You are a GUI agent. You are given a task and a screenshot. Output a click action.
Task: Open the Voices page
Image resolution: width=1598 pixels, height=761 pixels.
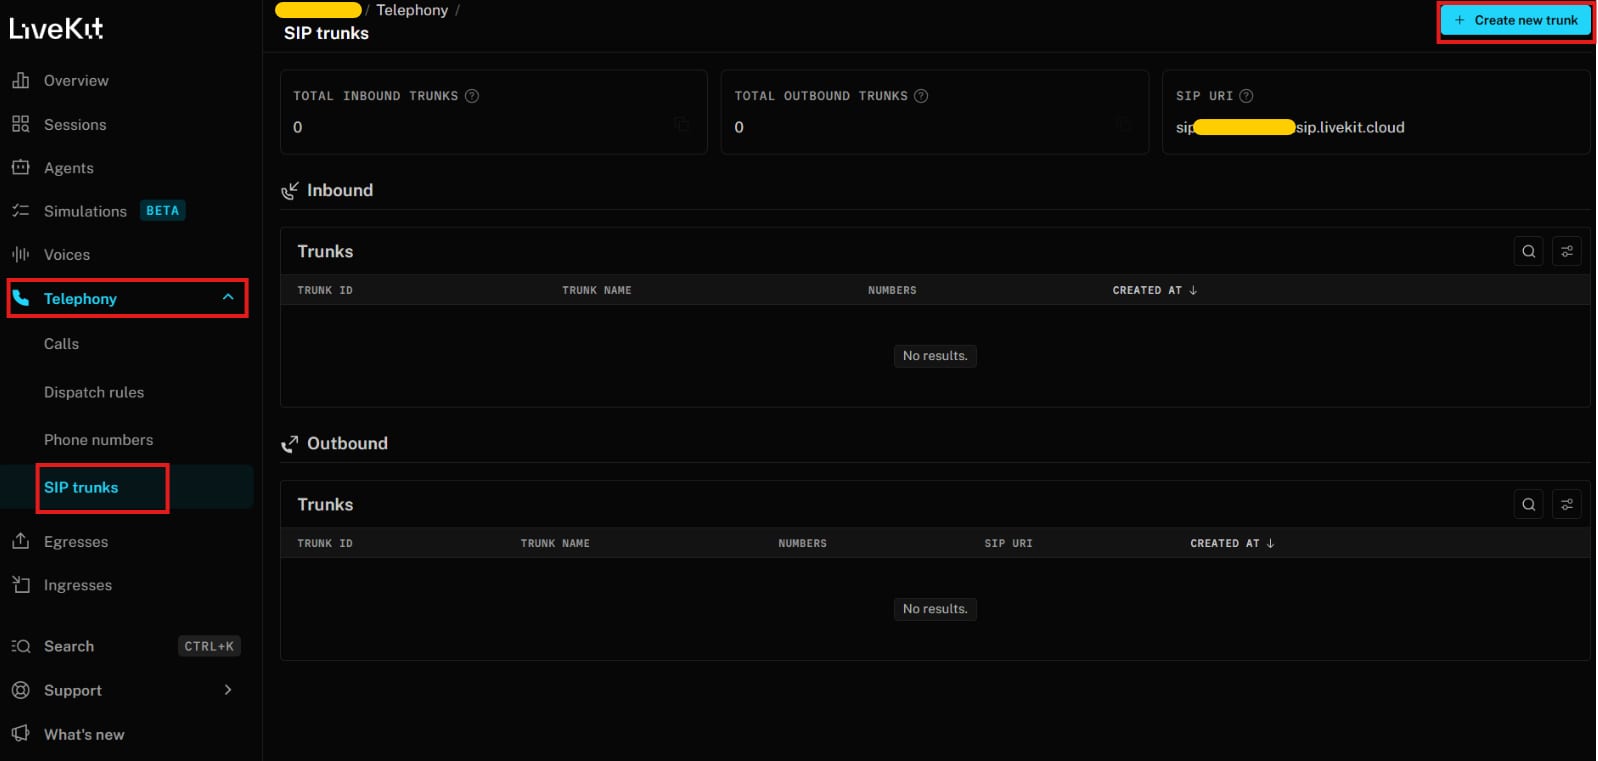67,255
